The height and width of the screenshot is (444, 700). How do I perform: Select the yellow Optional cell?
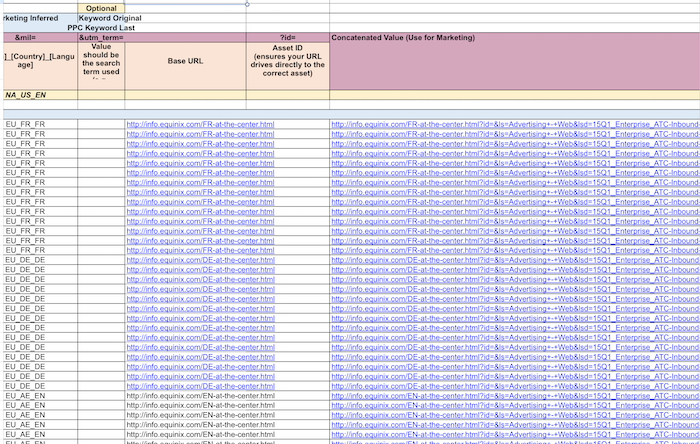pos(101,8)
